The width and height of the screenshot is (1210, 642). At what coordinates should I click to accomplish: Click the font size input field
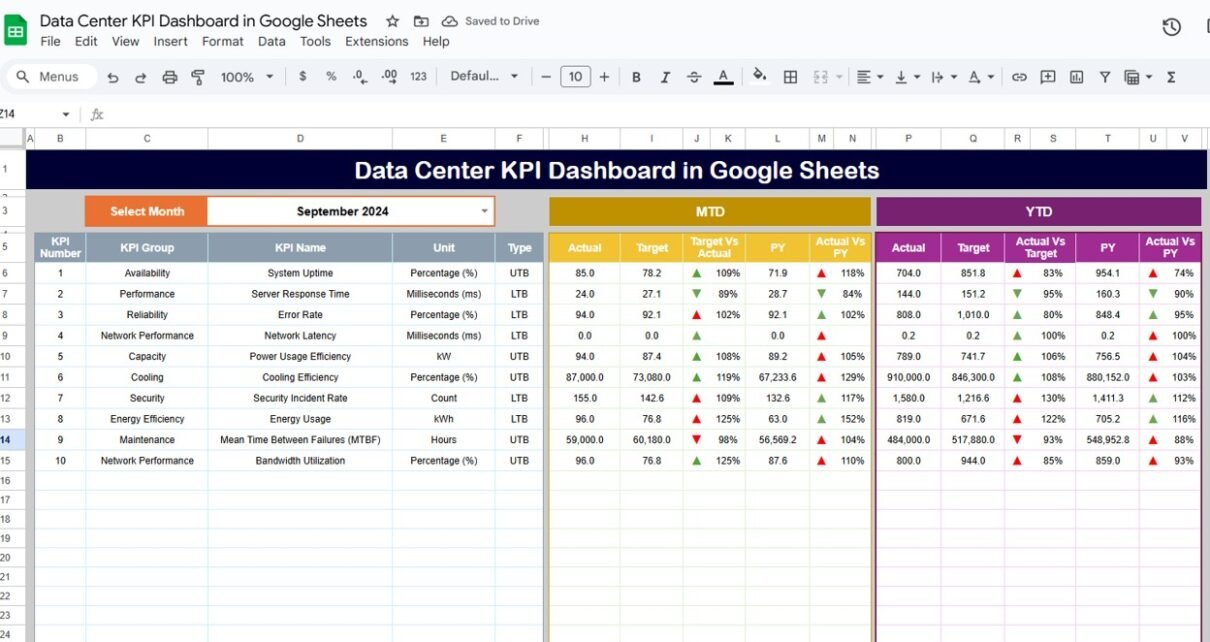pyautogui.click(x=575, y=77)
